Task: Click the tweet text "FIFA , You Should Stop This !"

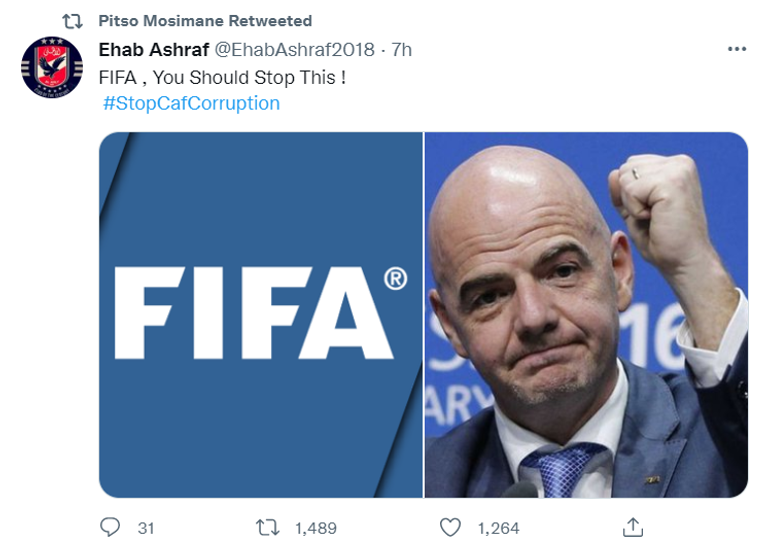Action: (221, 77)
